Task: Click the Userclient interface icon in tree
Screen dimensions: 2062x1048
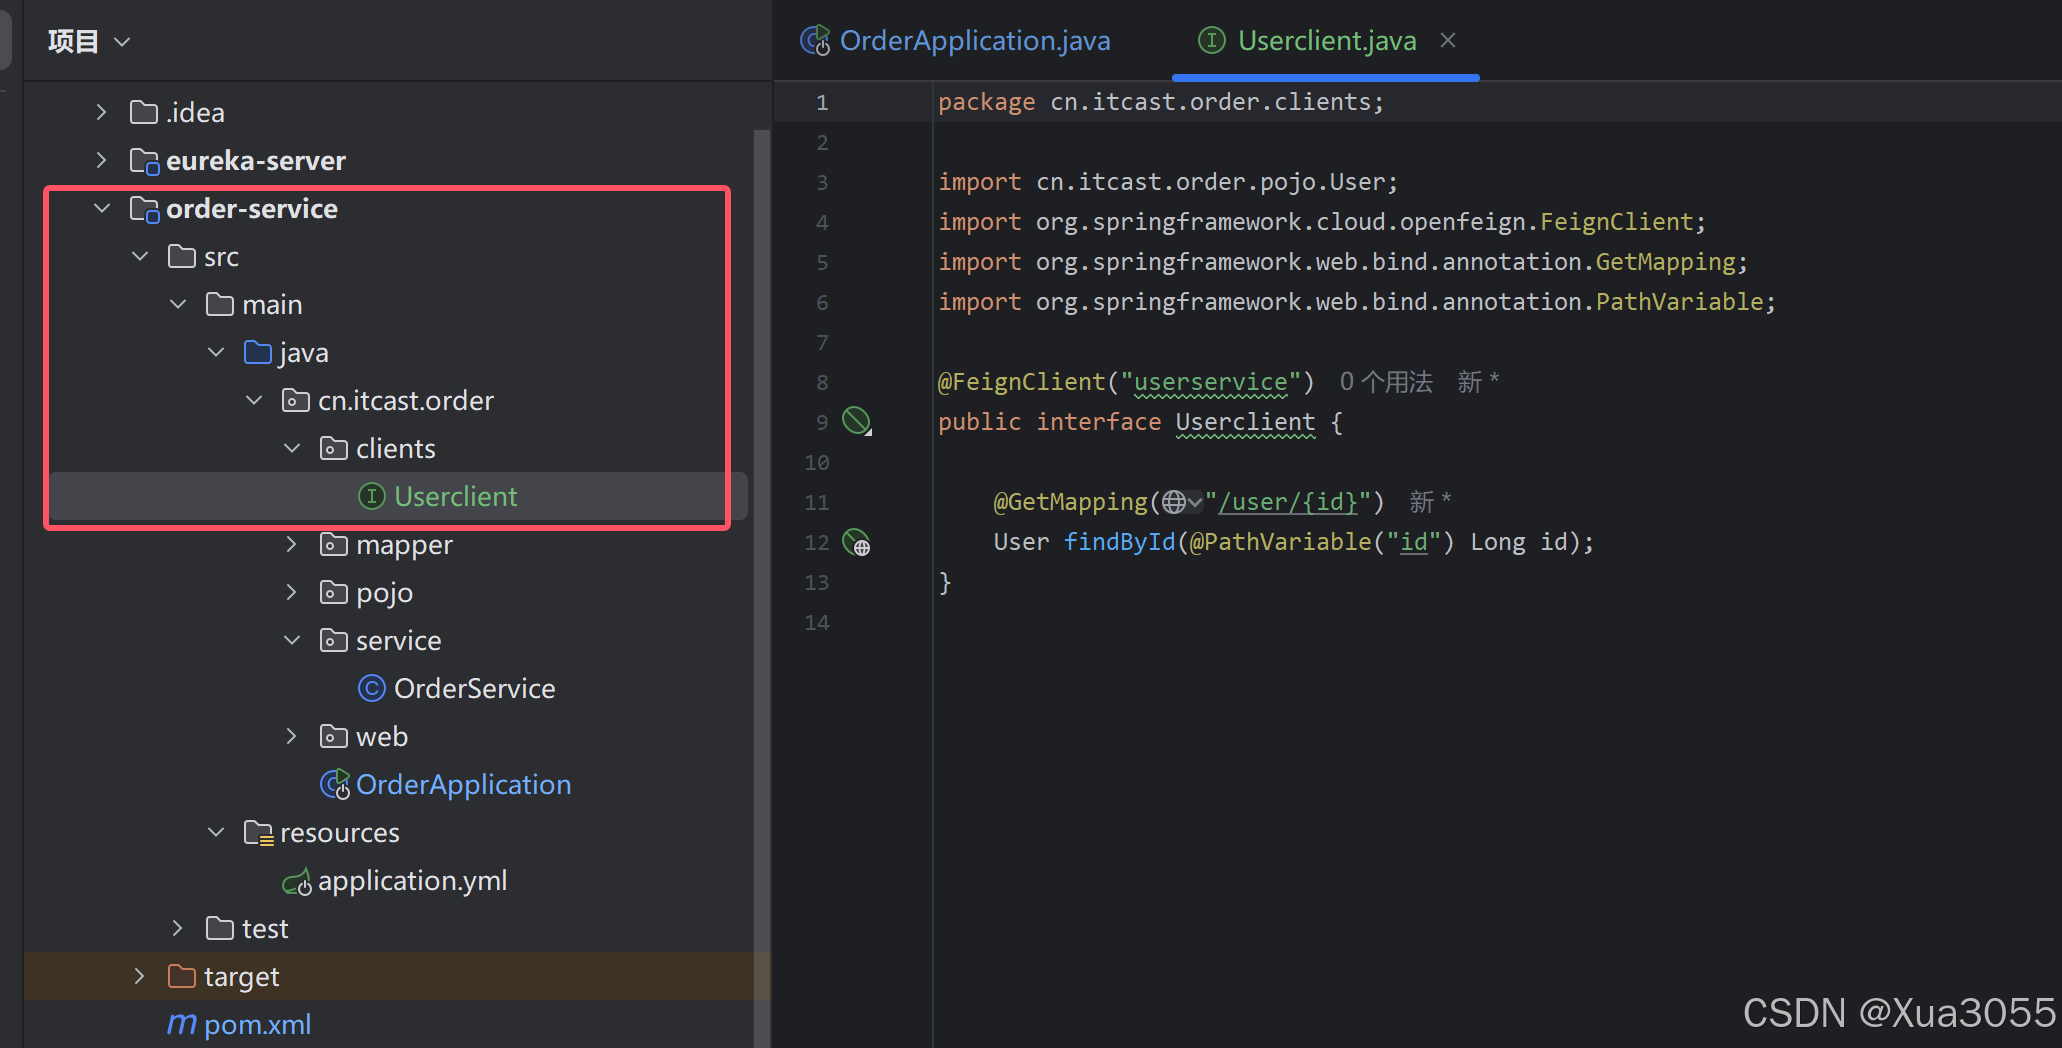Action: 372,496
